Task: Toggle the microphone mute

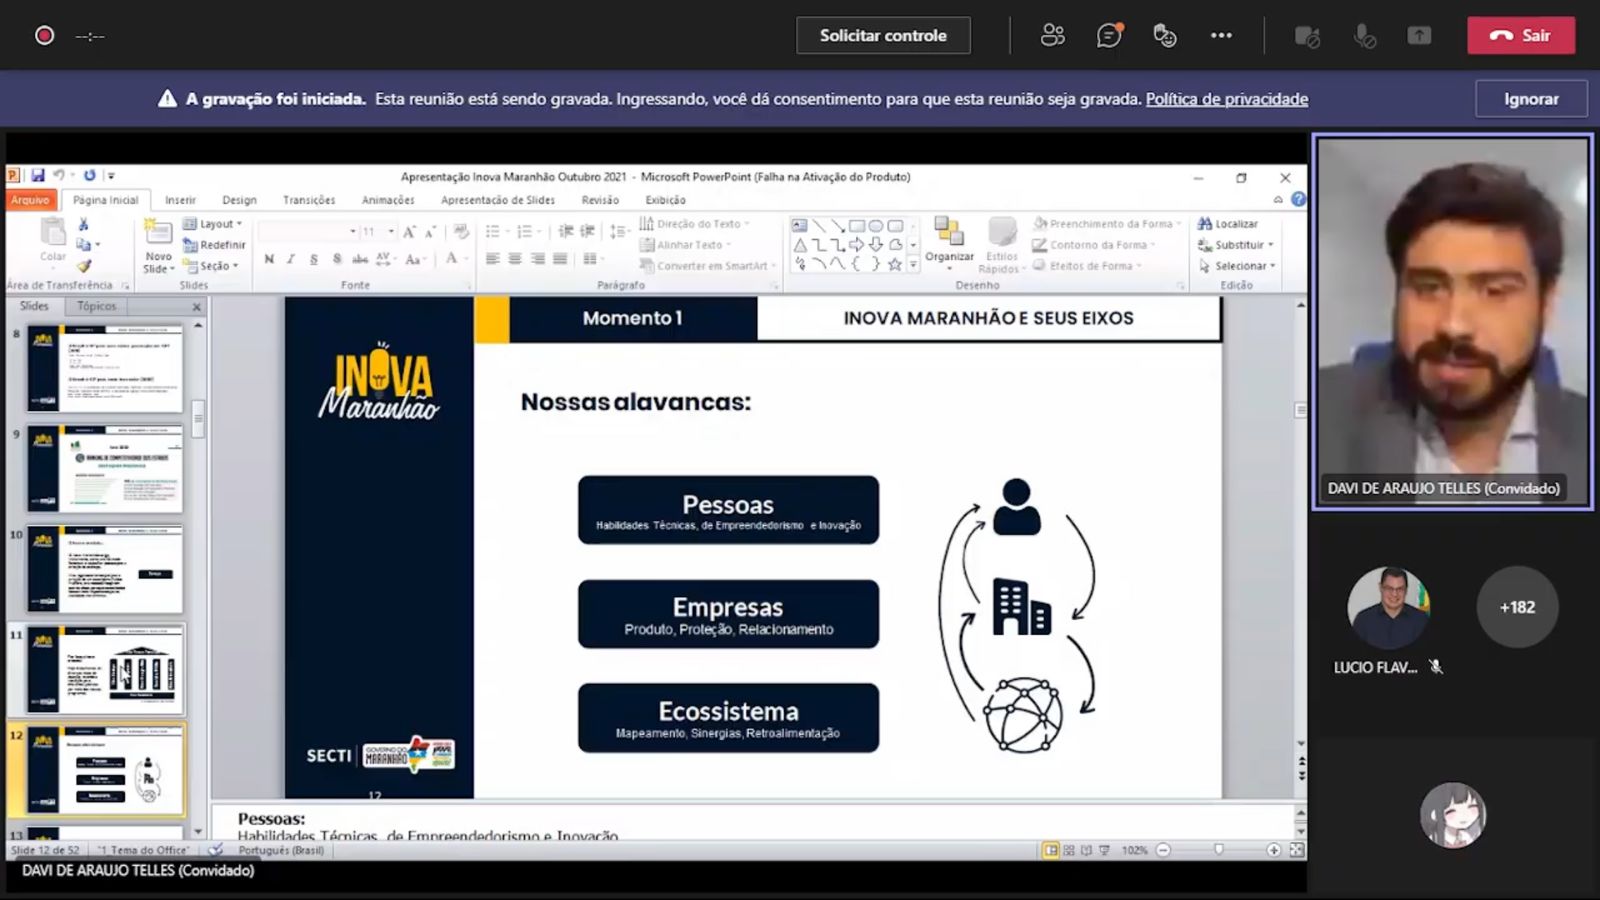Action: pyautogui.click(x=1364, y=36)
